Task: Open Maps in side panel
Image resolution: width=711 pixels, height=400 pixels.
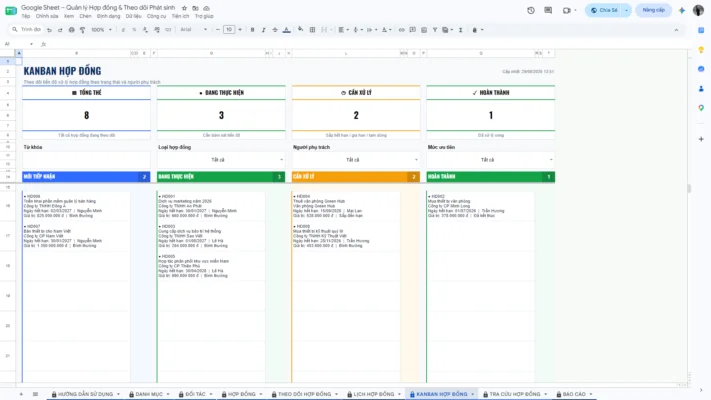Action: [x=701, y=108]
